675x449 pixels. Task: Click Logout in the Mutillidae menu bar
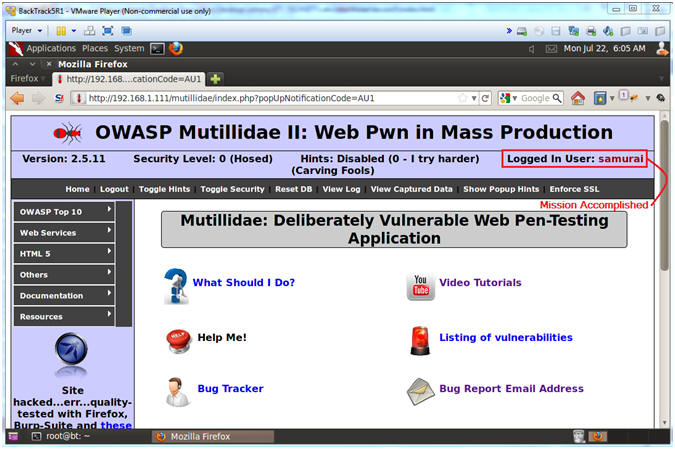[114, 189]
